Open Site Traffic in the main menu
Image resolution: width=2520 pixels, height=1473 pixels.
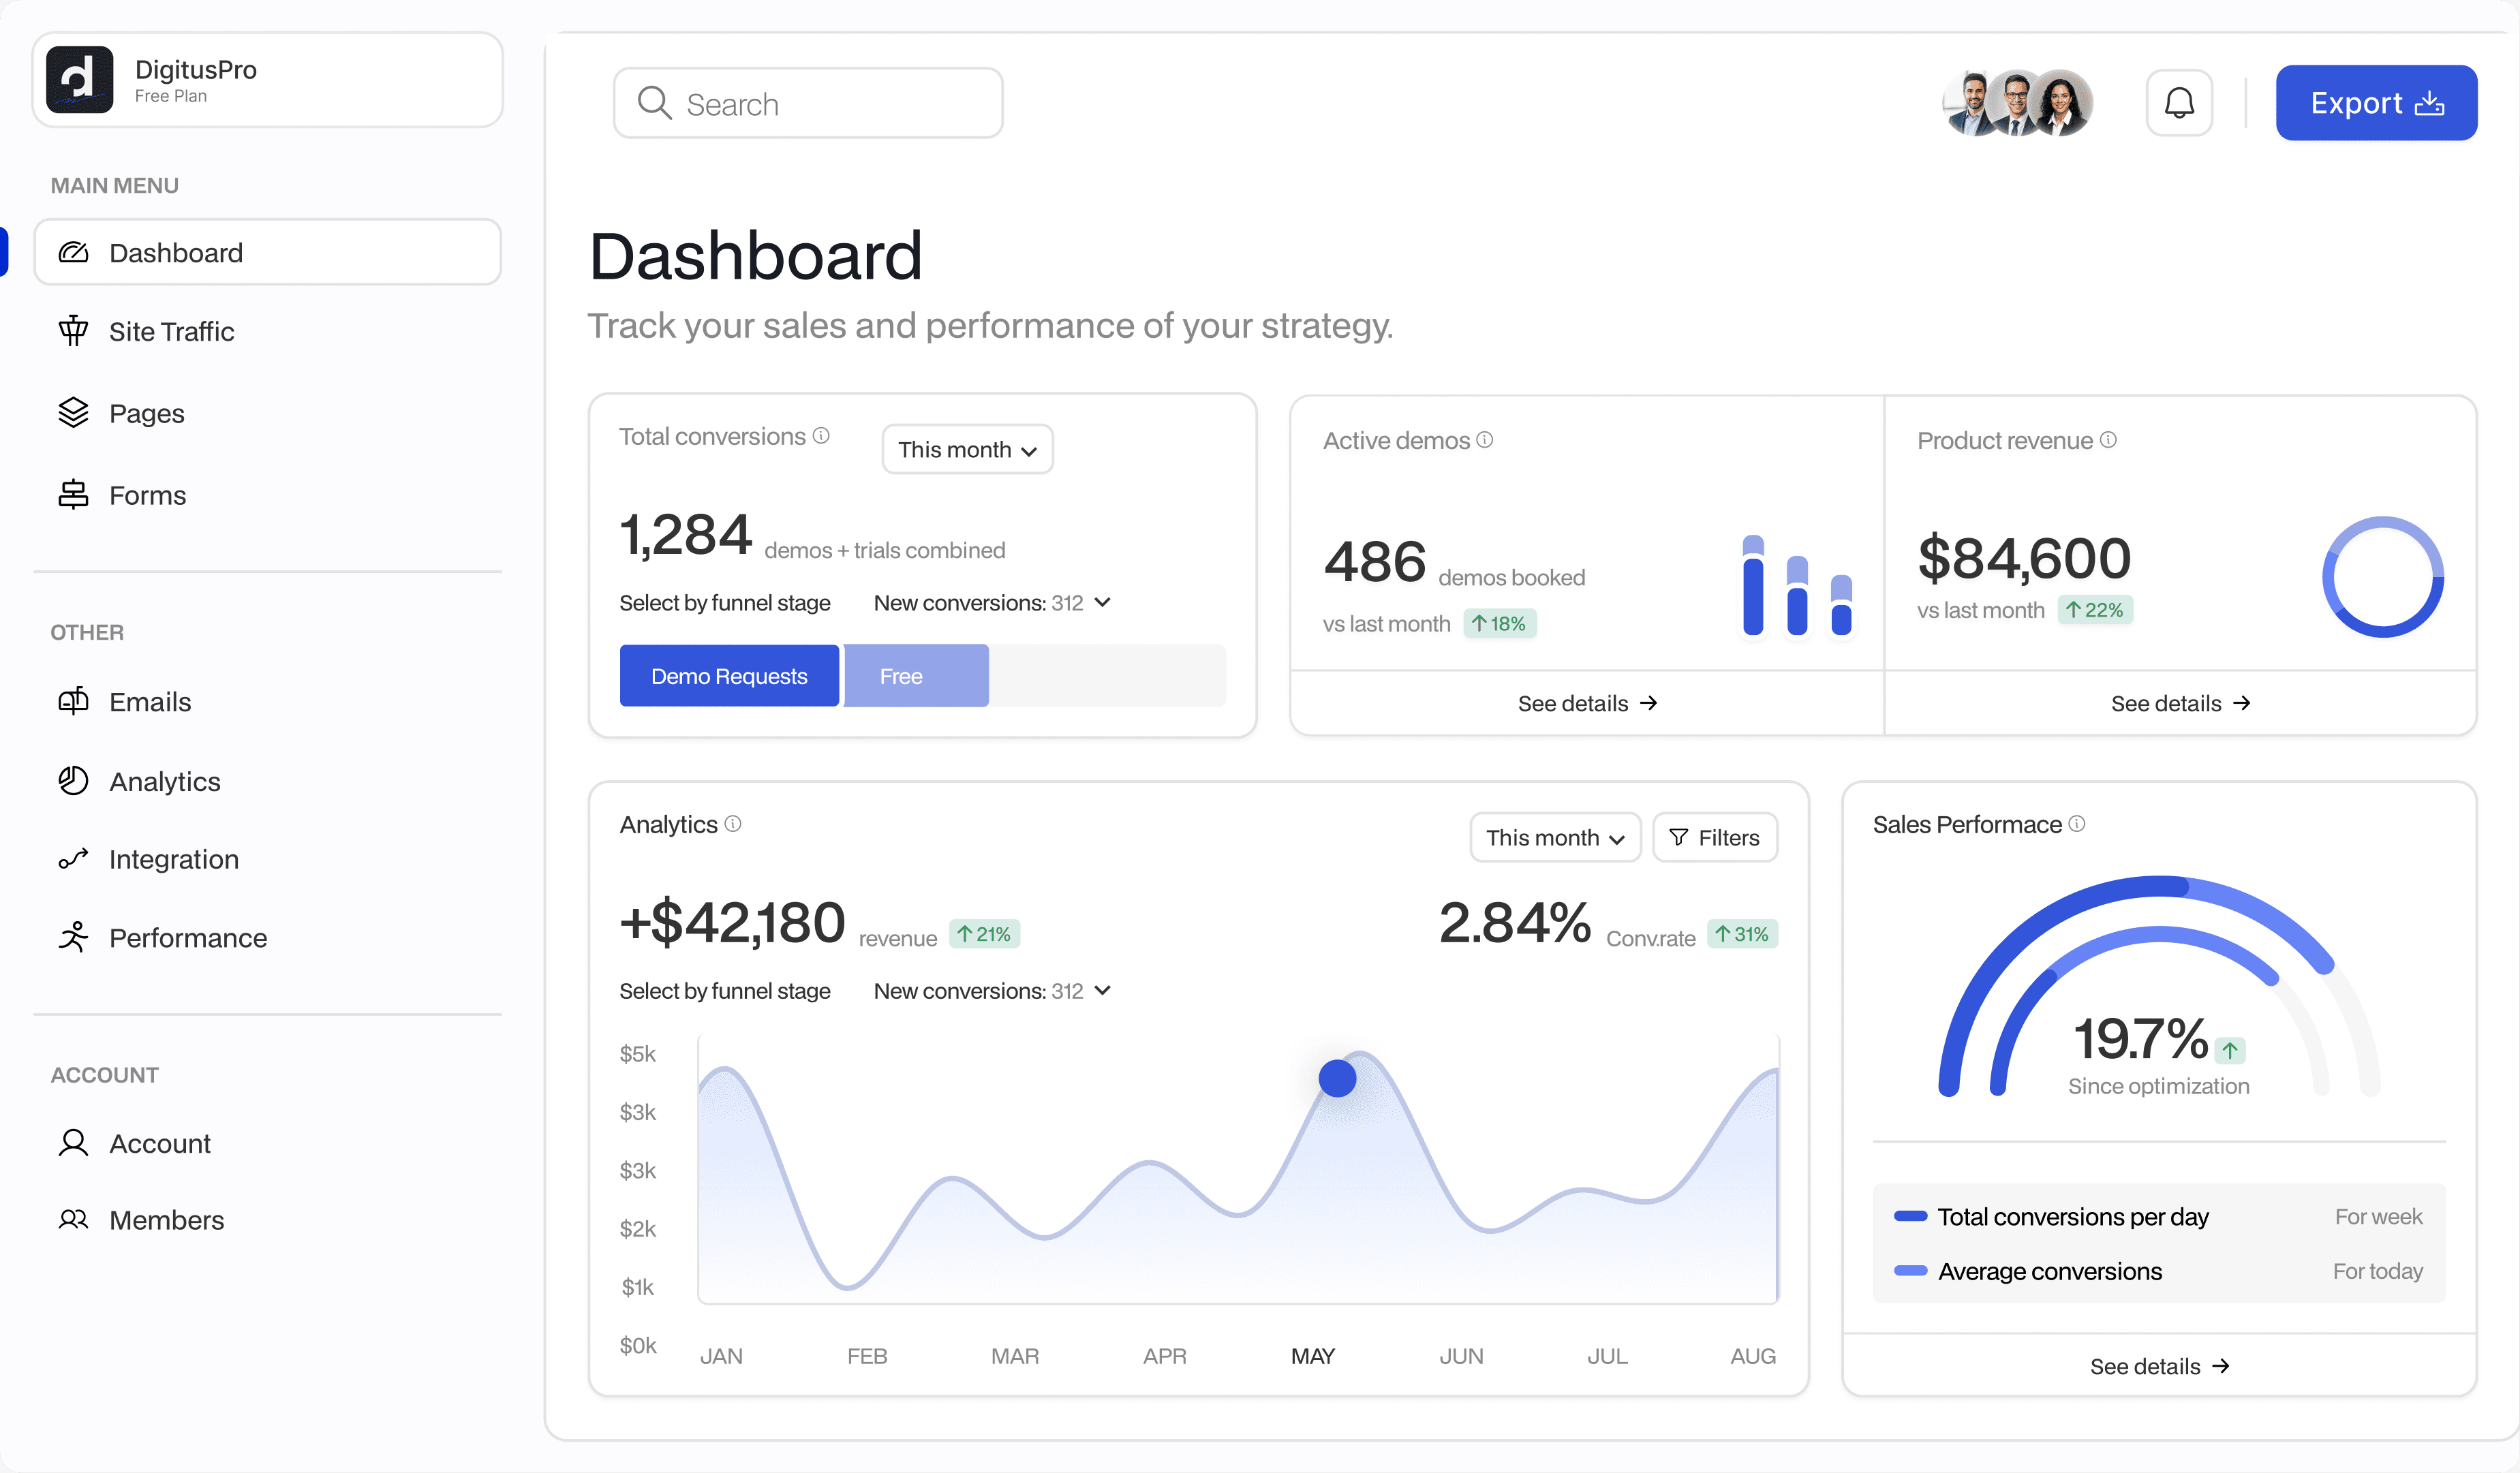coord(171,332)
